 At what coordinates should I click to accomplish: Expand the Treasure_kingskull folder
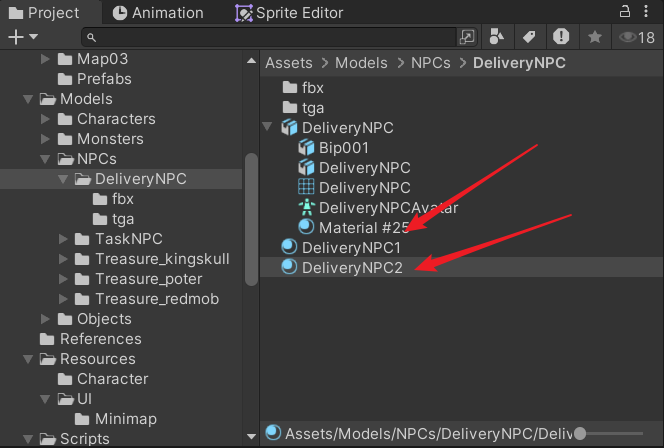(62, 259)
